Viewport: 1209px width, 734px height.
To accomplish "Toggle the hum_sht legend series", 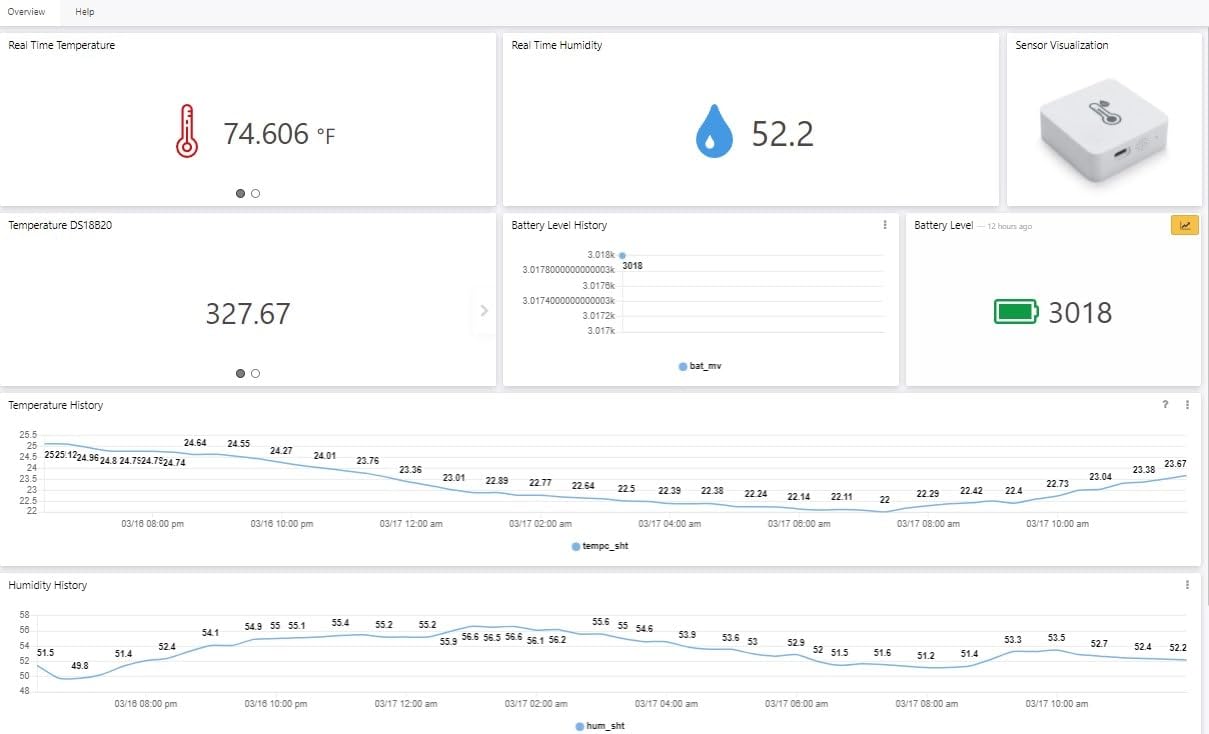I will [600, 726].
